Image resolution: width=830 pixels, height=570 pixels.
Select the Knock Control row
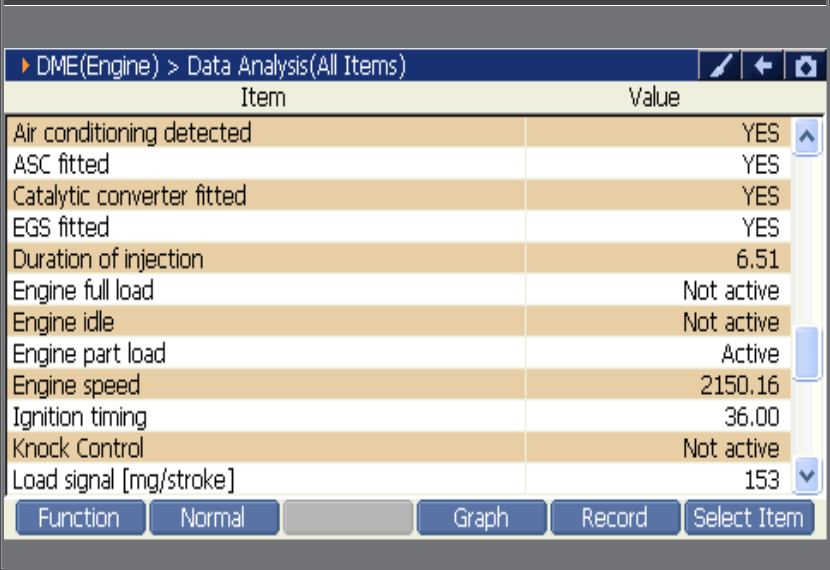[x=399, y=448]
